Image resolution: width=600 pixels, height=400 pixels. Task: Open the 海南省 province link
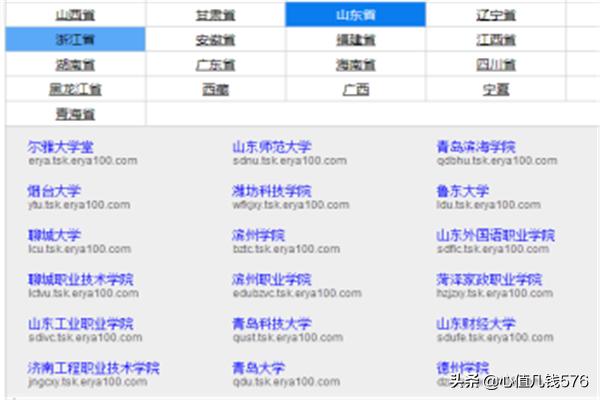click(355, 65)
